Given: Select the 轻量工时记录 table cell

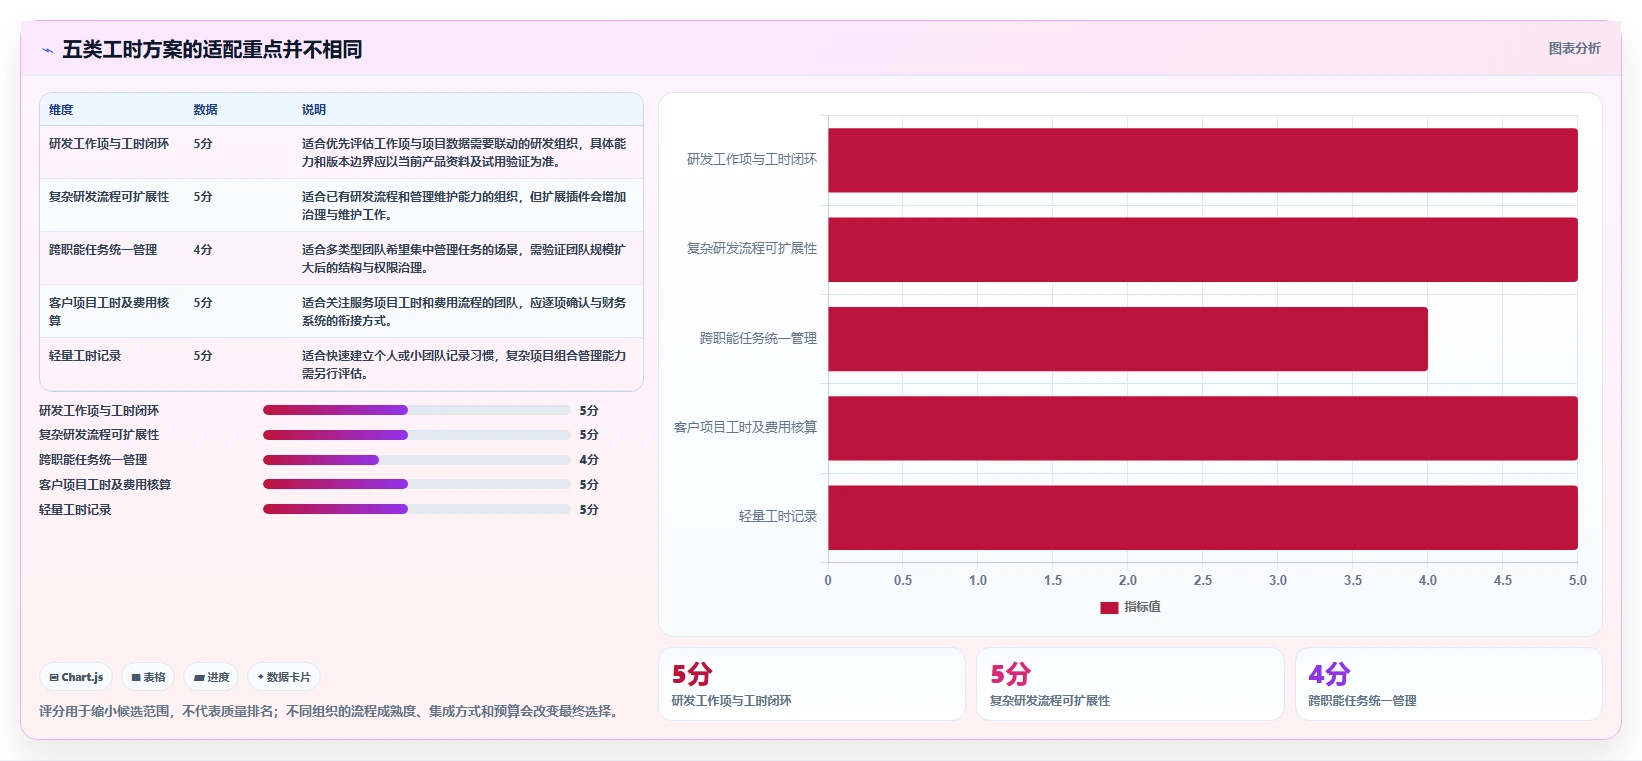Looking at the screenshot, I should (85, 356).
